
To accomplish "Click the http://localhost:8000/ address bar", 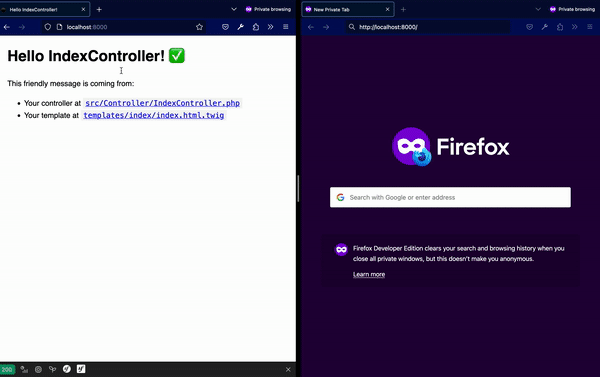I will tap(428, 27).
